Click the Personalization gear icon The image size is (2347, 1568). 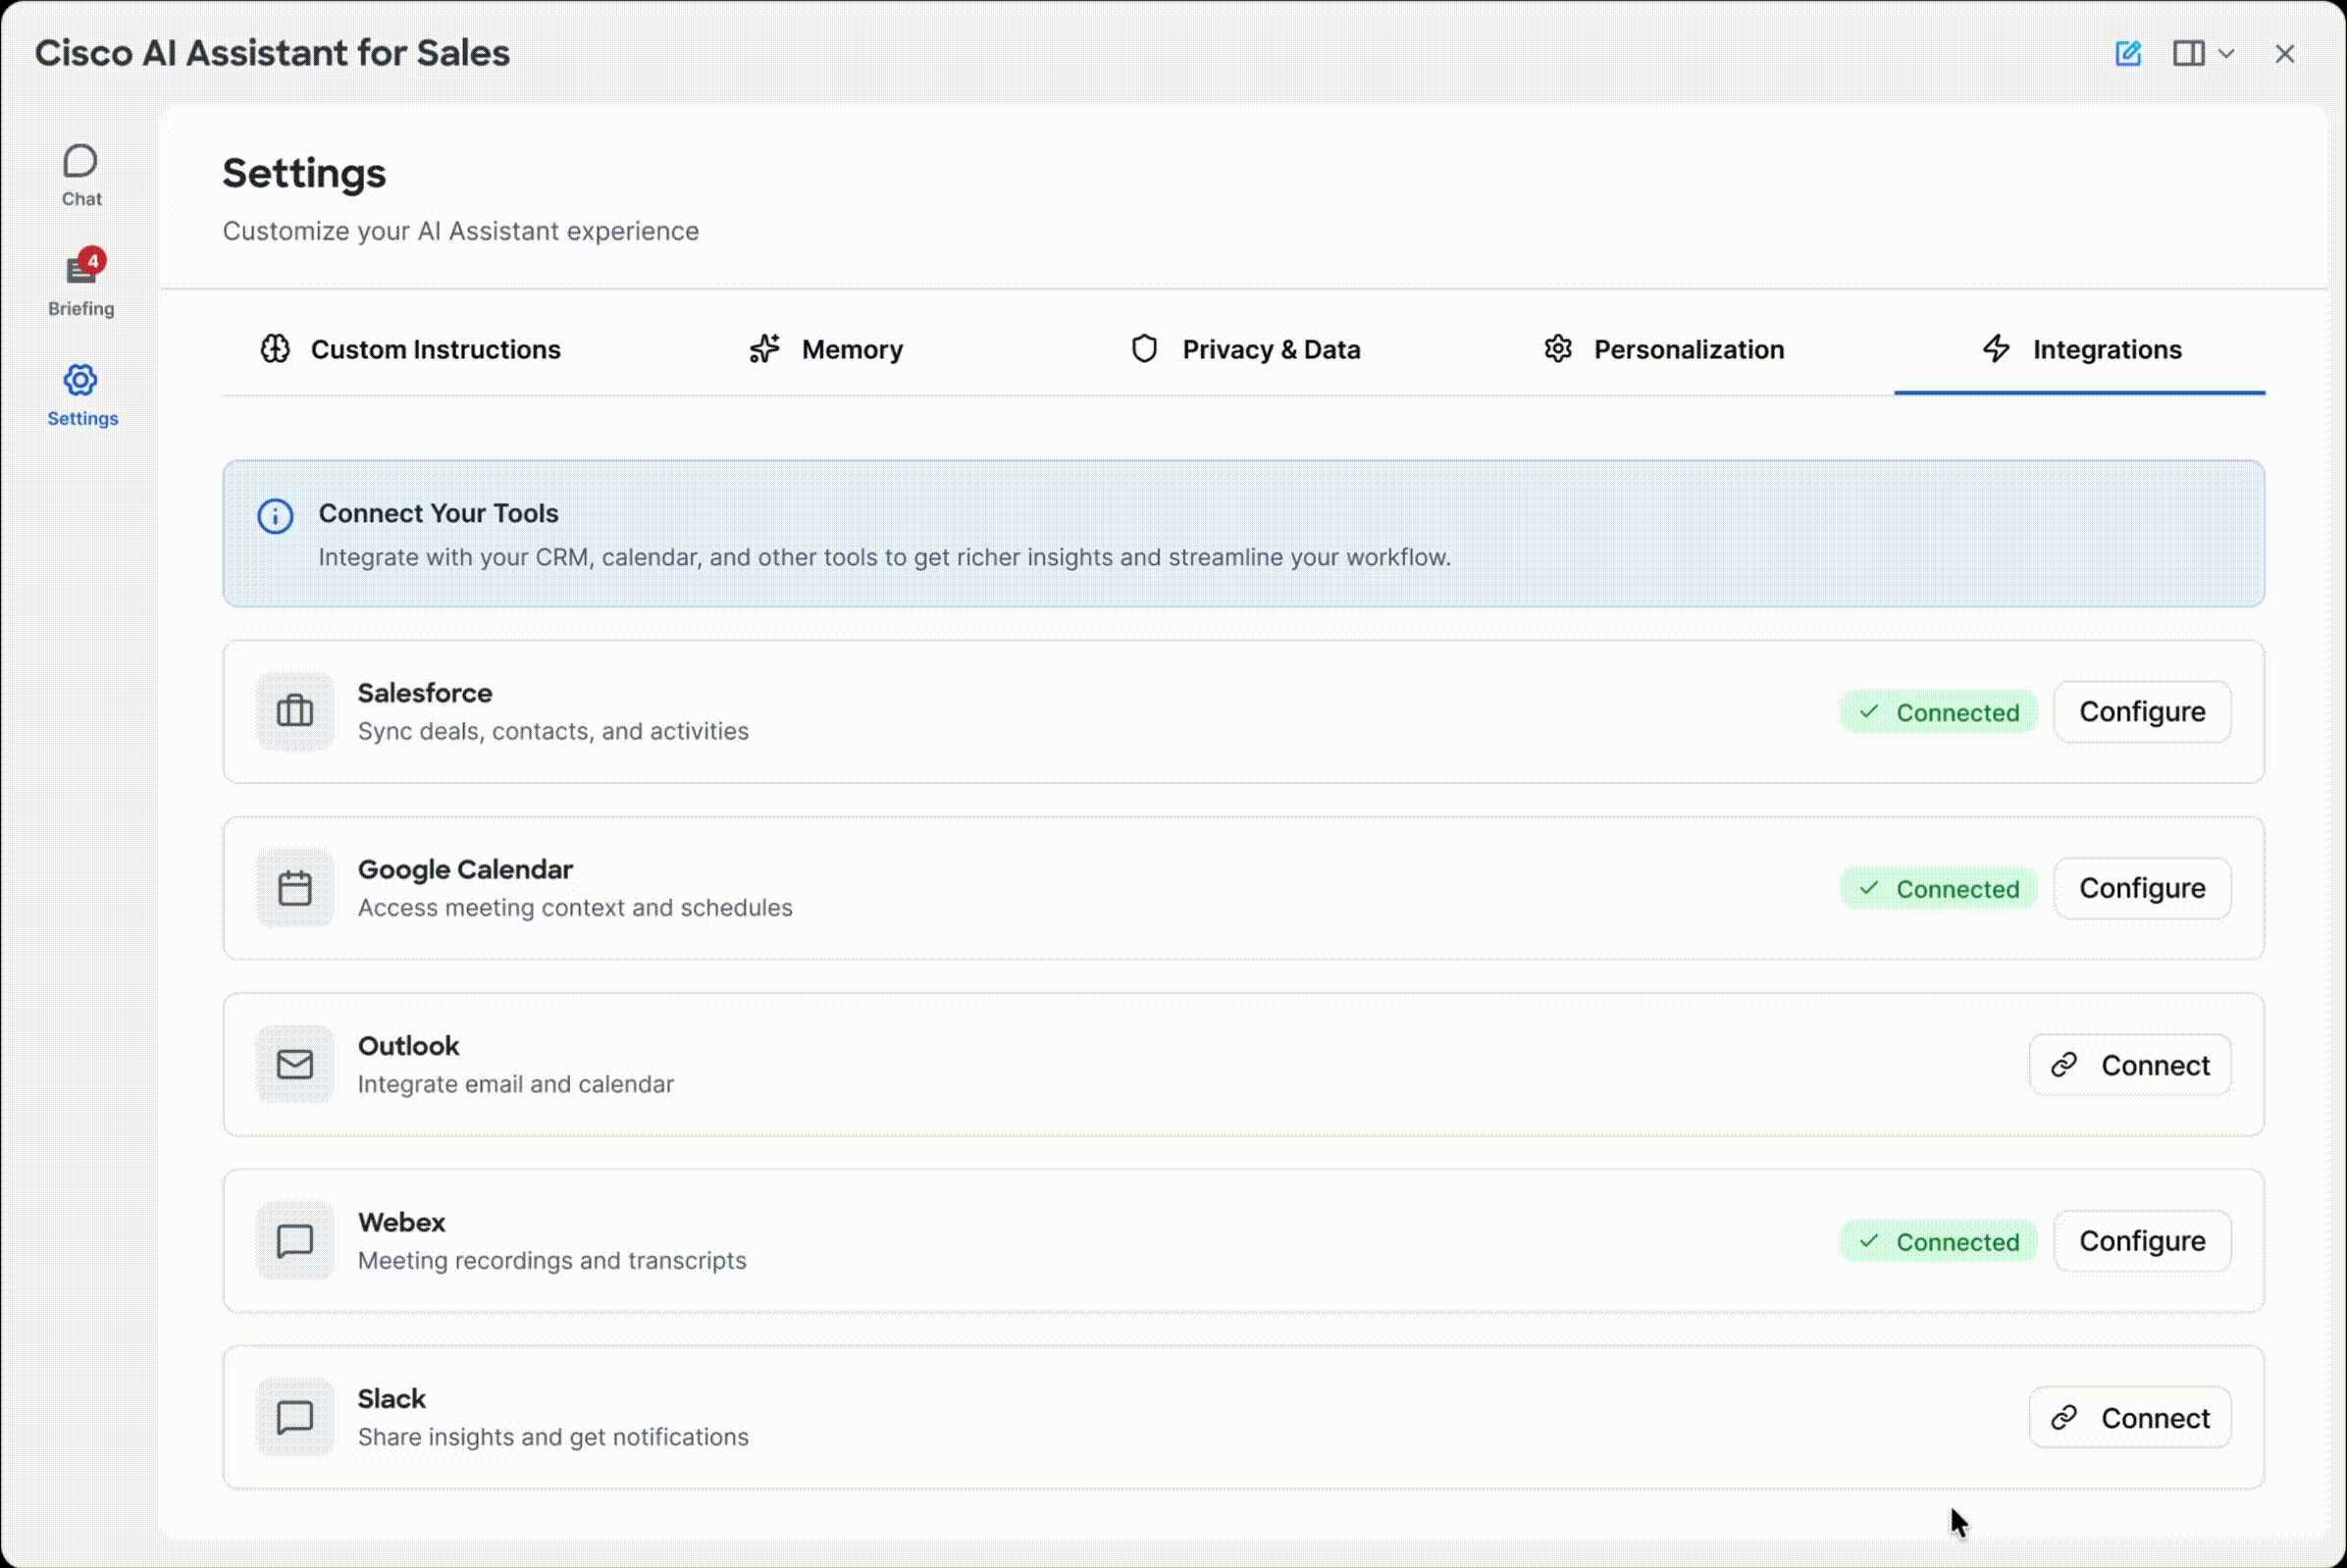click(x=1558, y=349)
